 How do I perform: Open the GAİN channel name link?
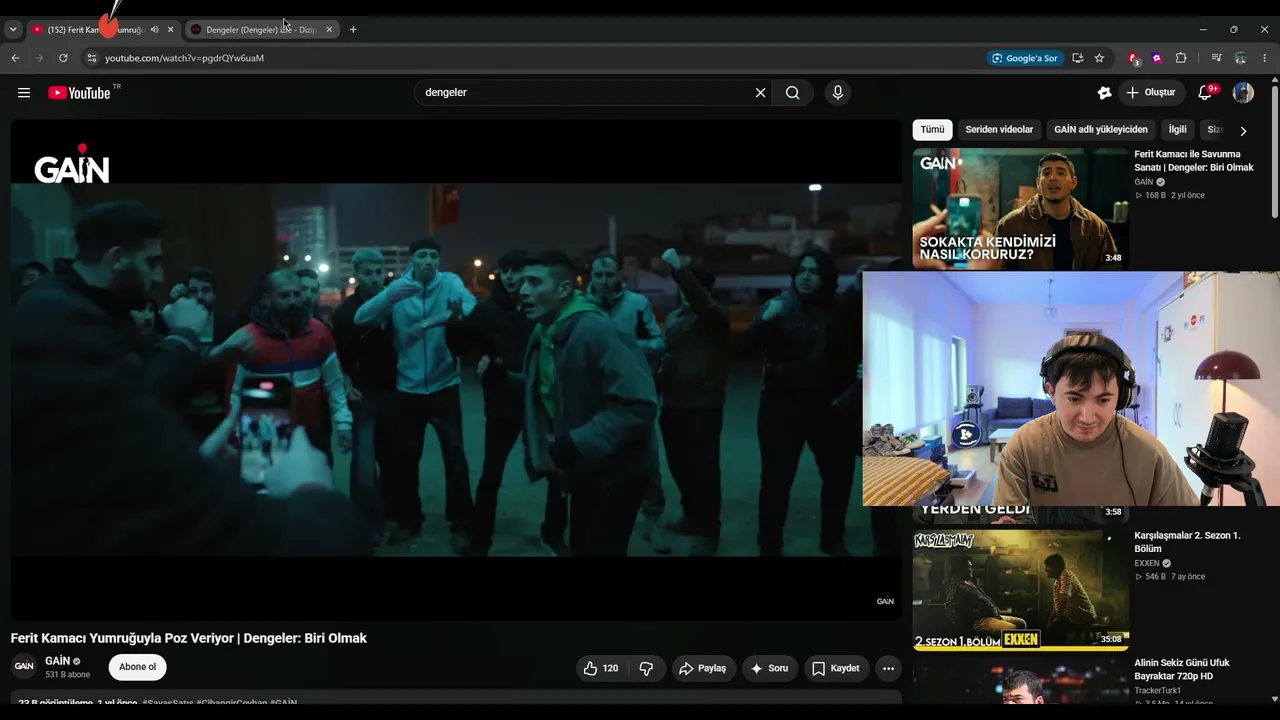pos(58,661)
